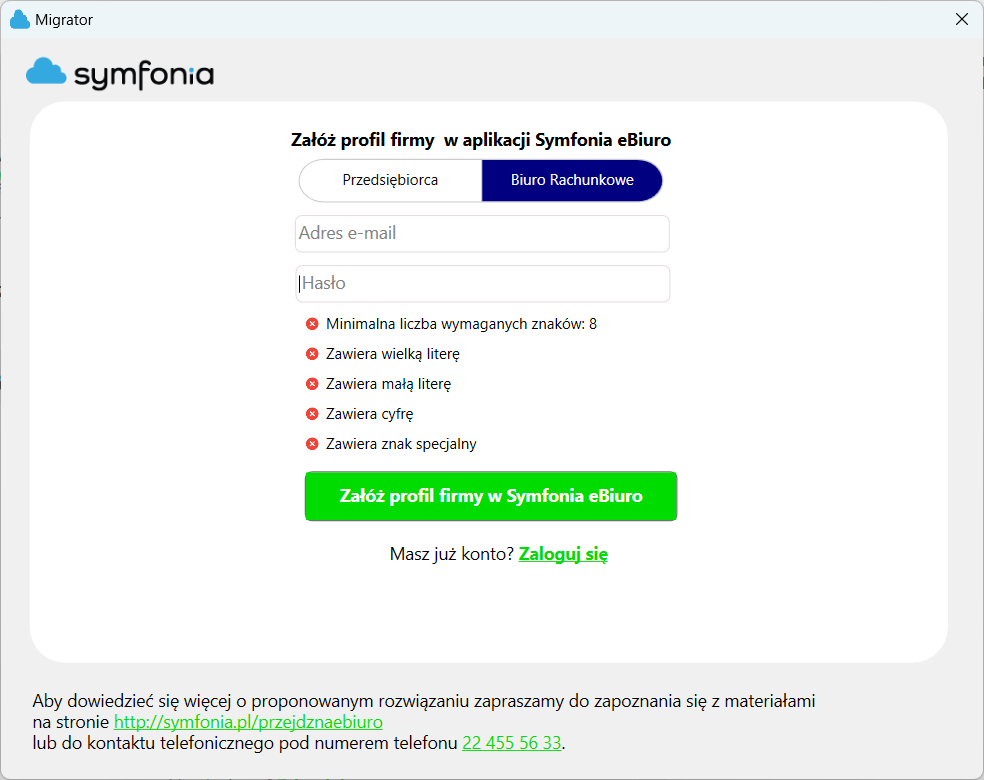Select the Przedsiębiorca profile type
The width and height of the screenshot is (984, 780).
390,180
